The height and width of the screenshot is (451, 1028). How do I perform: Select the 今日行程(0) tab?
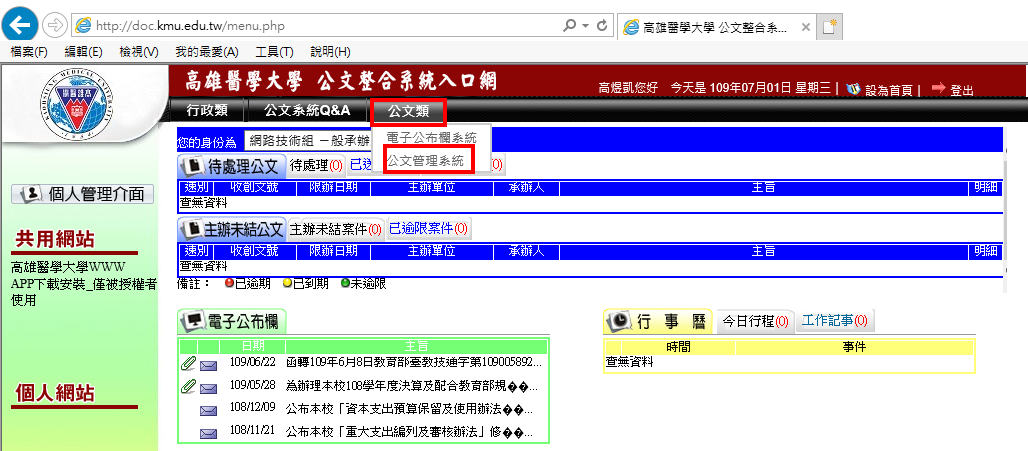(755, 321)
